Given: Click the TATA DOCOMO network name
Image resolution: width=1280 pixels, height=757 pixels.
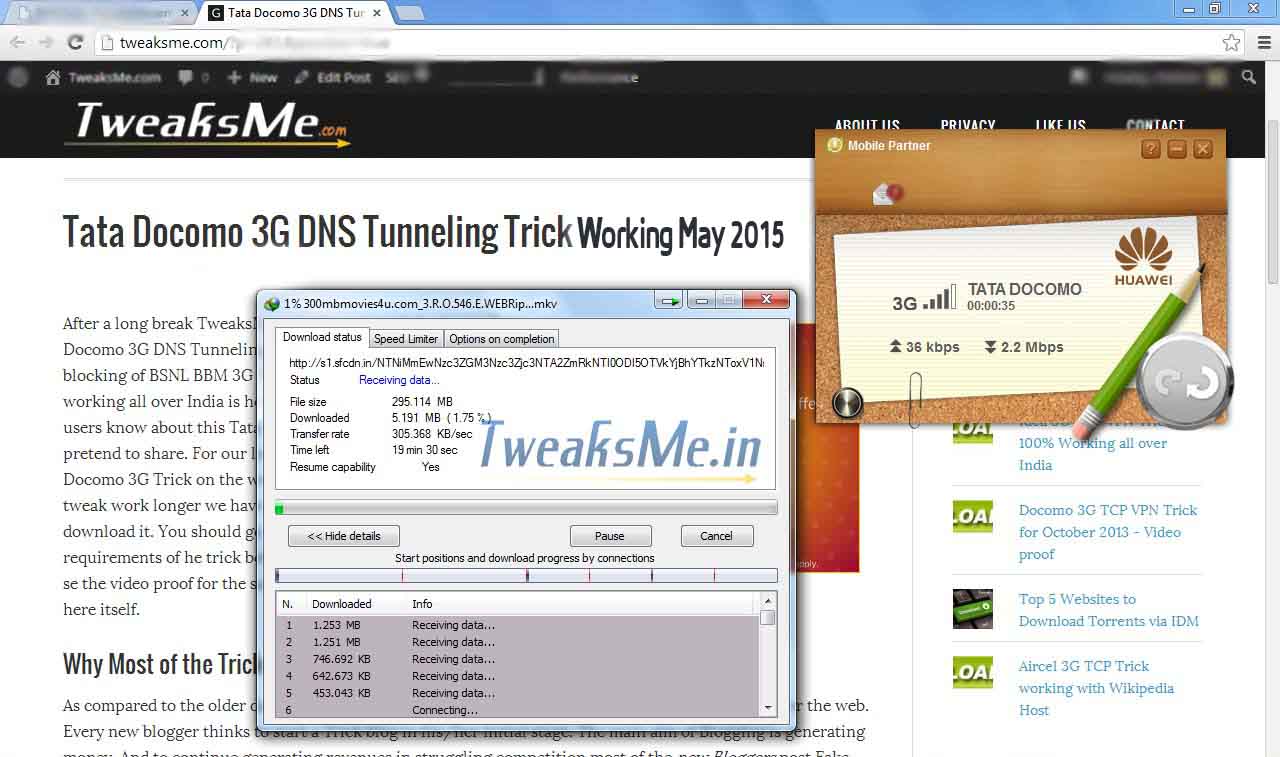Looking at the screenshot, I should tap(1025, 289).
